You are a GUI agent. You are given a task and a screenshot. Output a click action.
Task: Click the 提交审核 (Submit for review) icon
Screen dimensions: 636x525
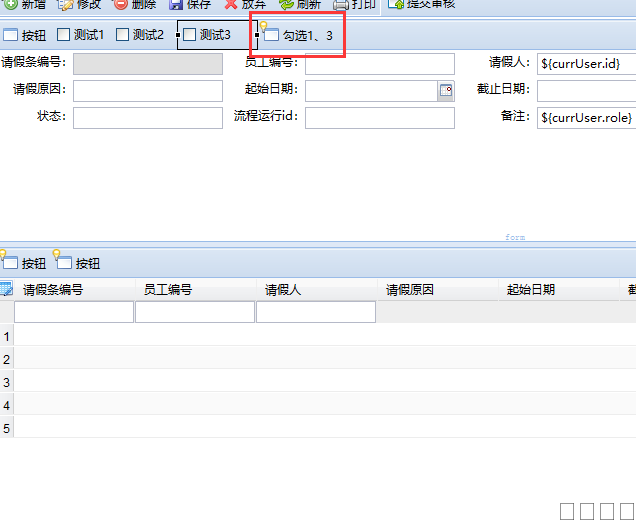click(394, 4)
